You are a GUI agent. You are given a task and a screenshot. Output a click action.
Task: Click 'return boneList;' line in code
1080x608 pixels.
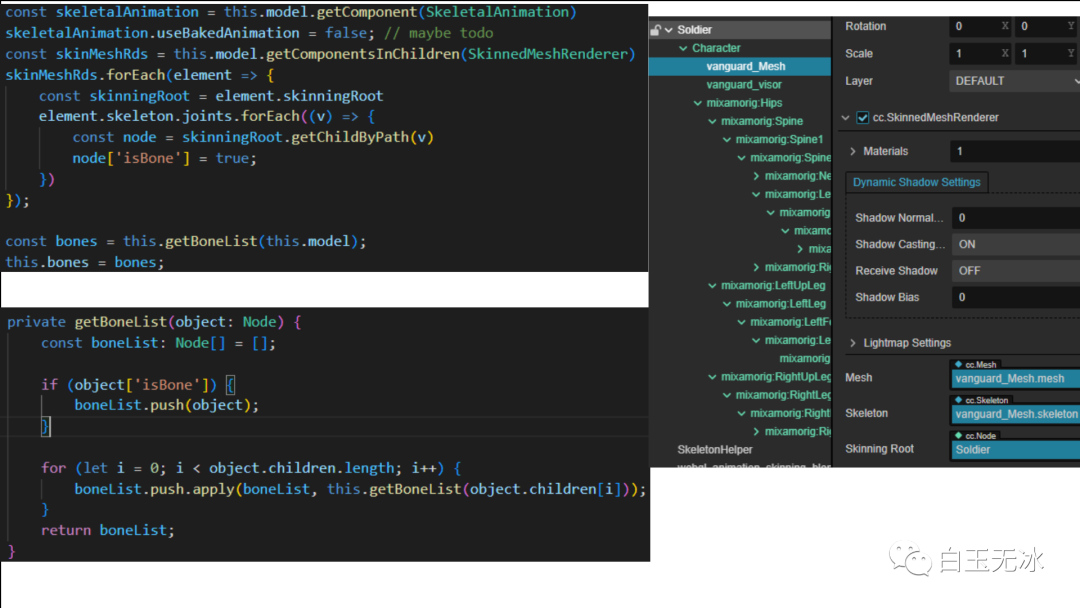(x=107, y=530)
